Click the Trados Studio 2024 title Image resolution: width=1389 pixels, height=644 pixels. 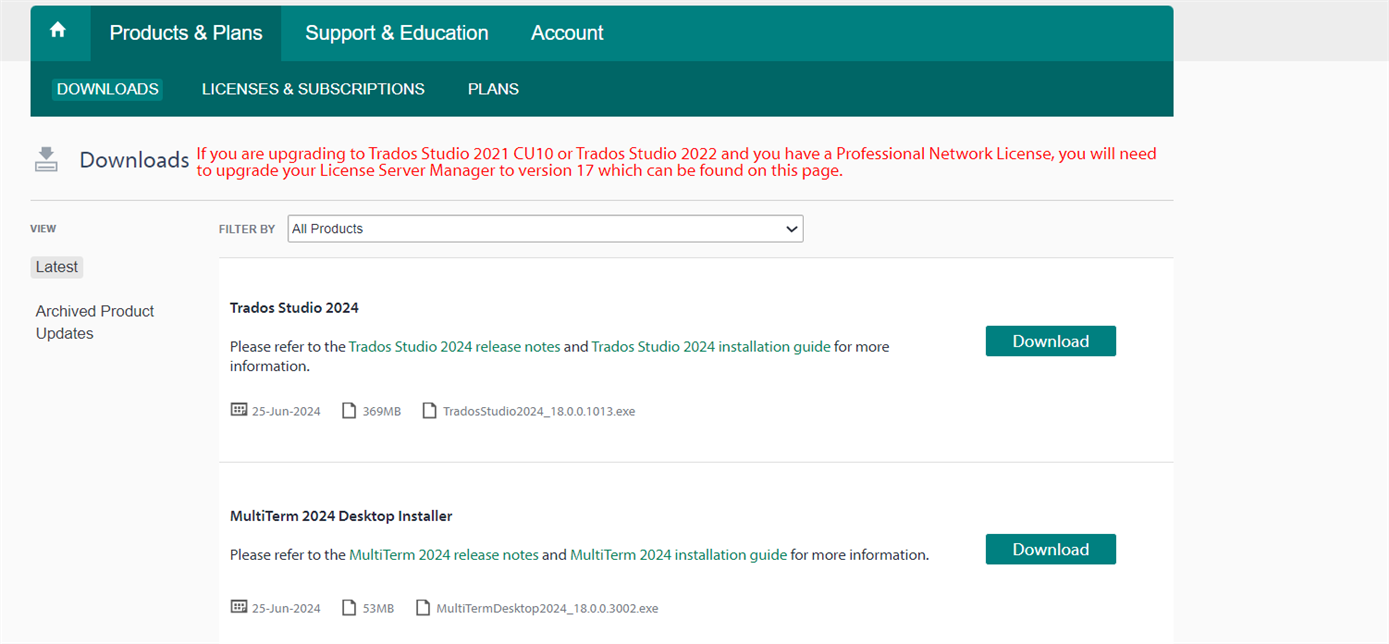click(294, 308)
